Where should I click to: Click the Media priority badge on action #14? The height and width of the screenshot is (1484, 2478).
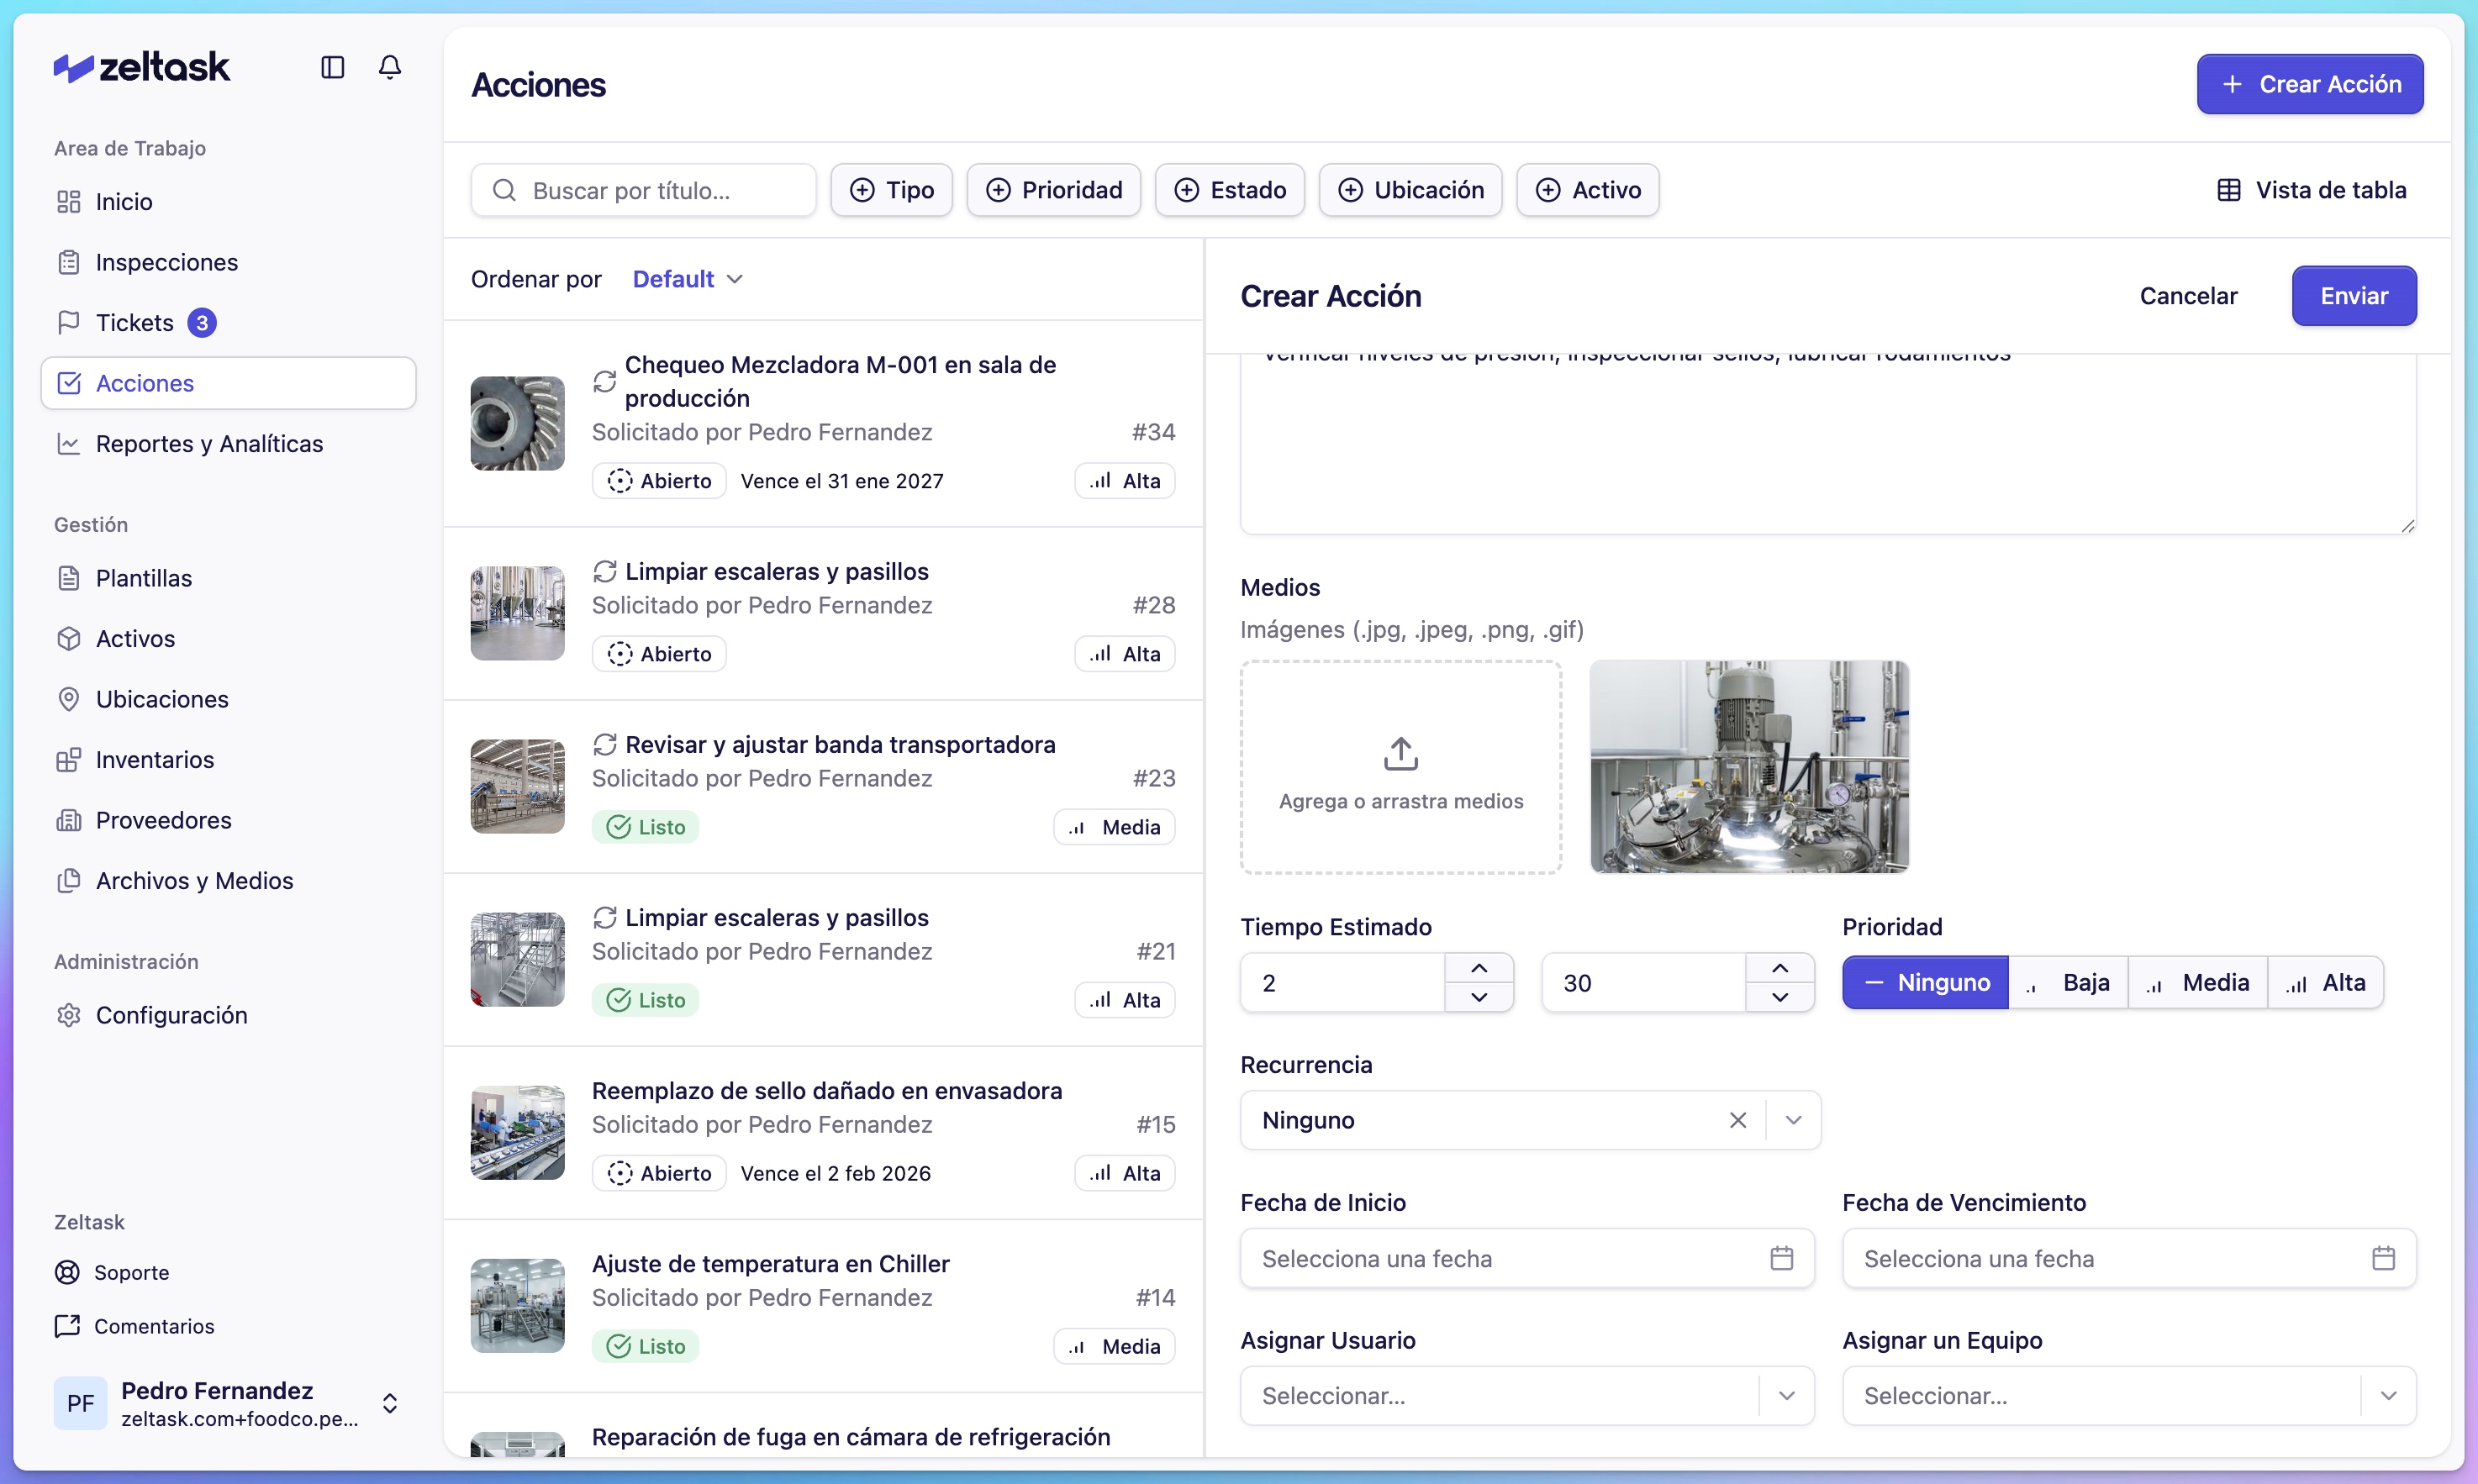[x=1114, y=1346]
